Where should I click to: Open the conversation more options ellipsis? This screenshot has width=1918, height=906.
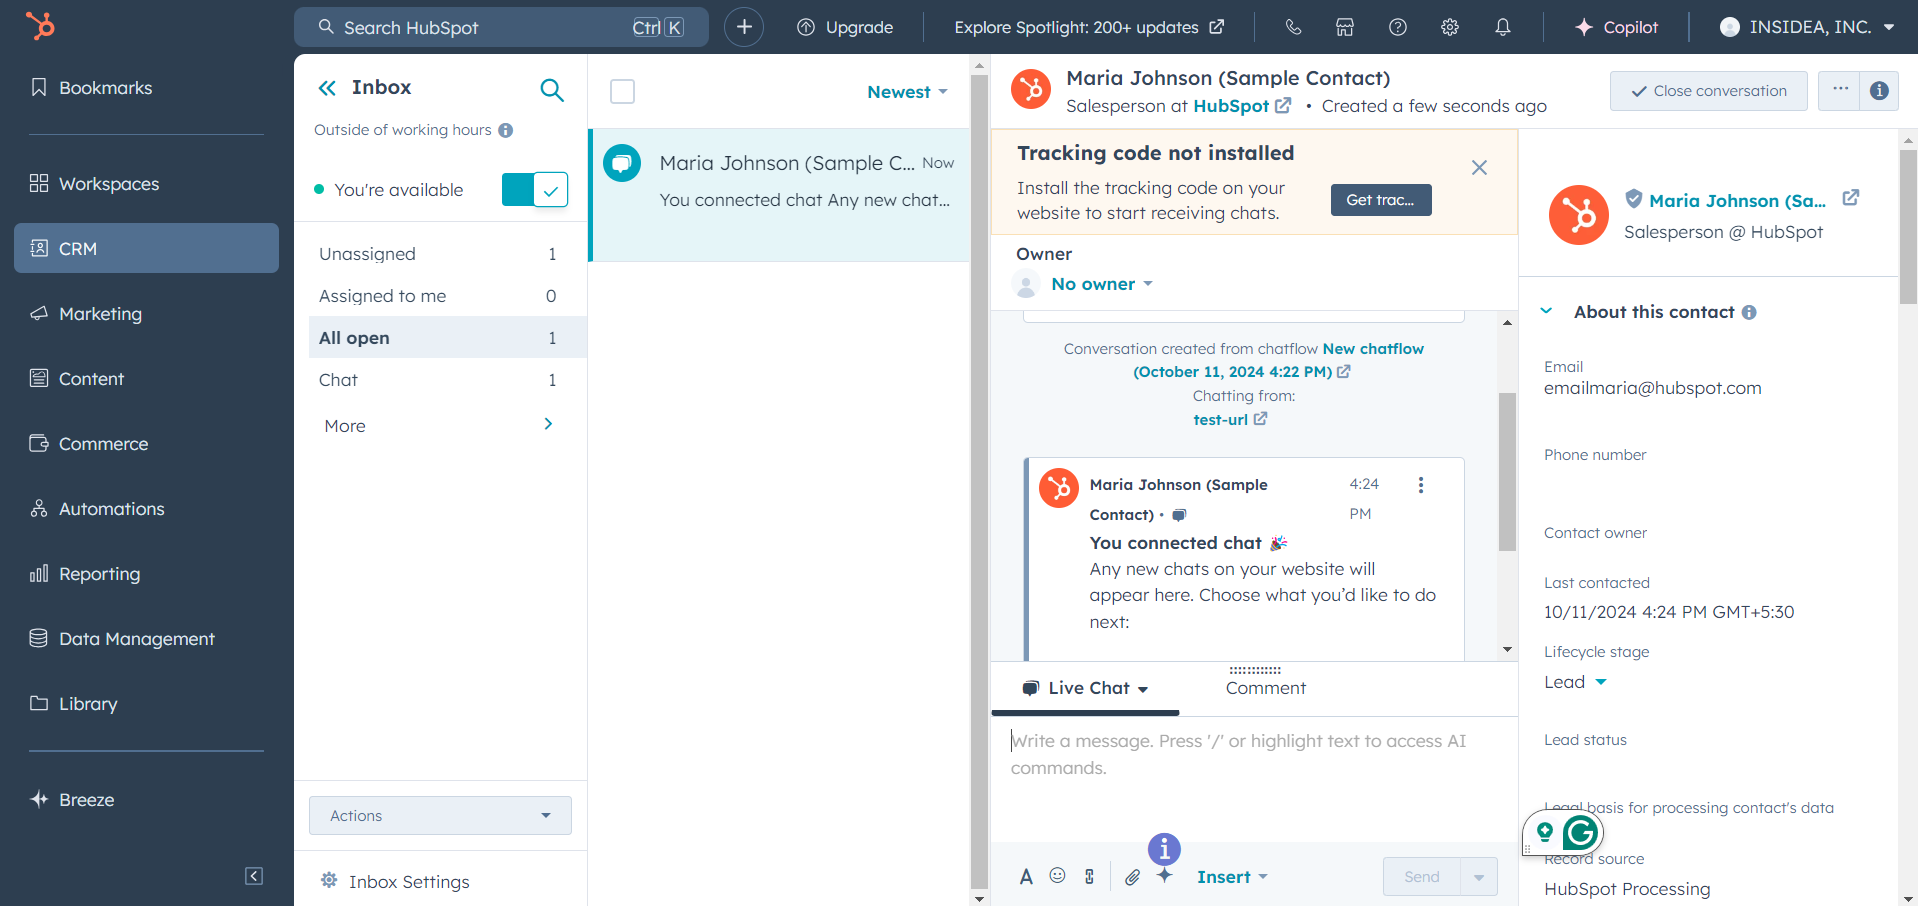(1839, 90)
